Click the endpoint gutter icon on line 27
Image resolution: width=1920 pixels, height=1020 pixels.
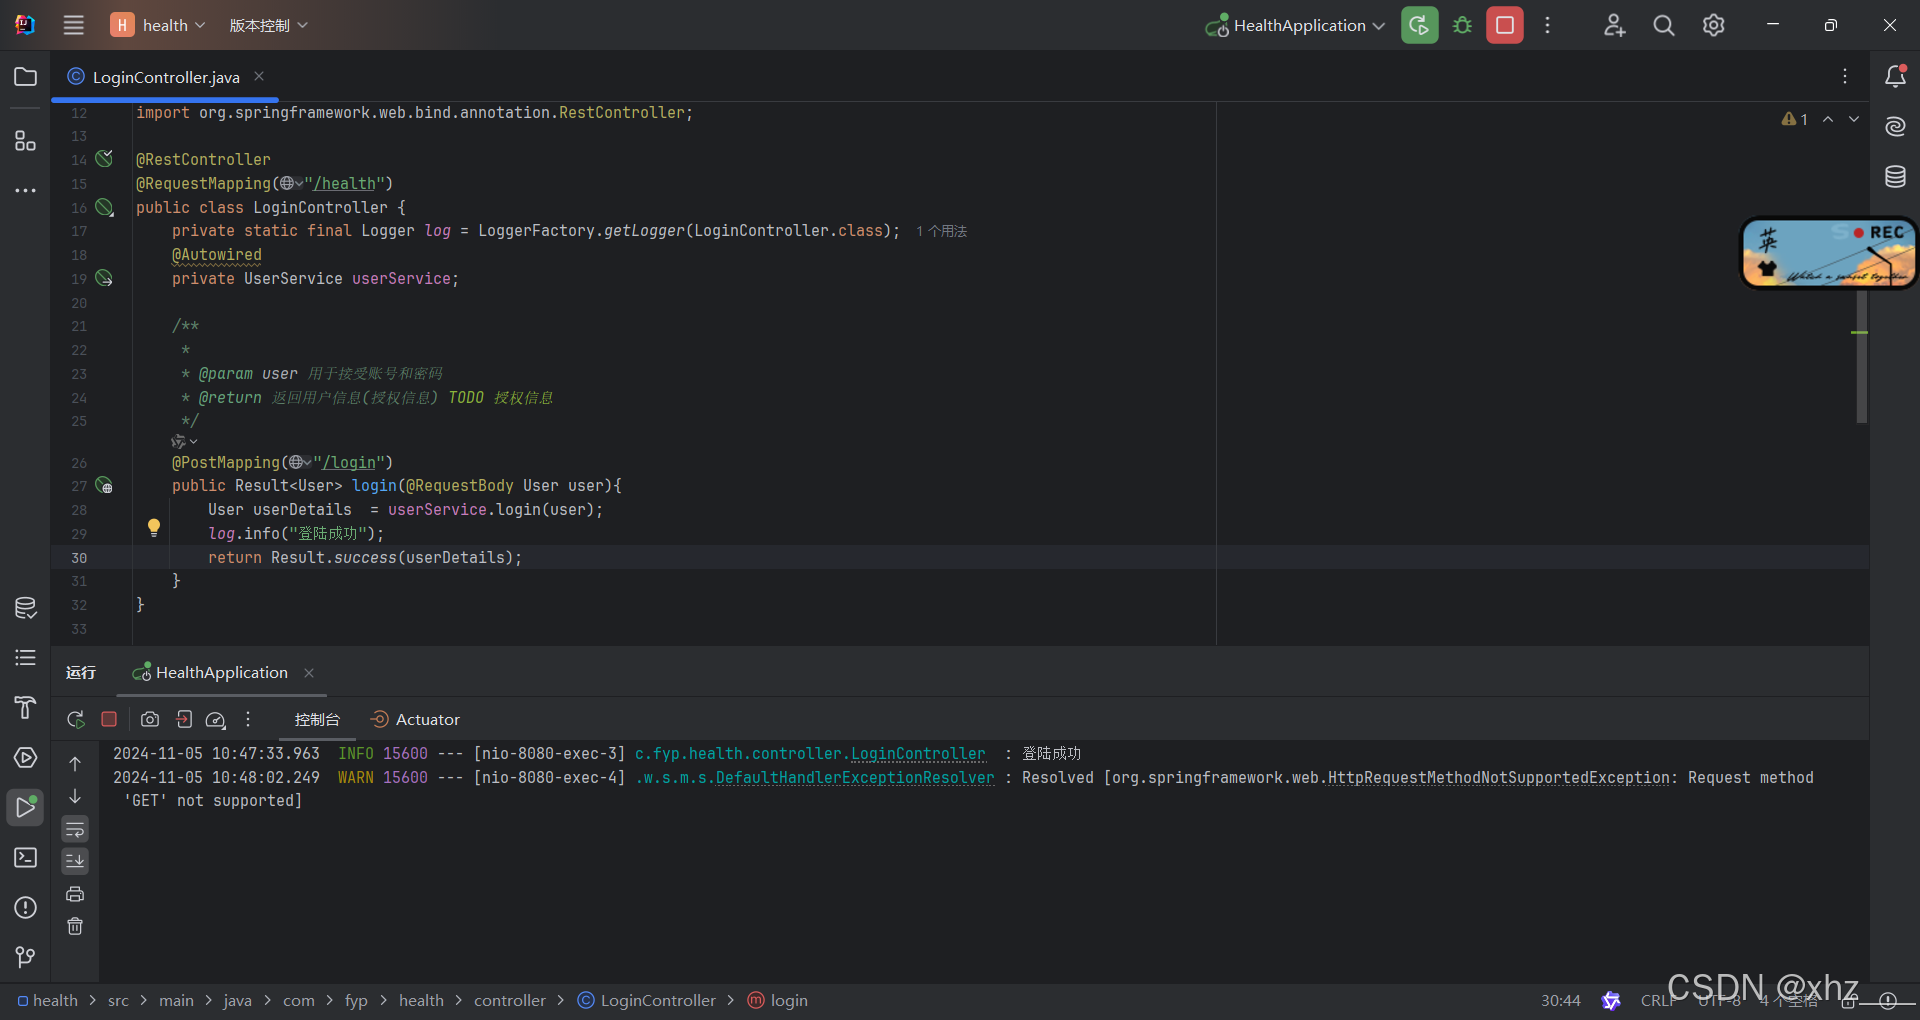[104, 486]
